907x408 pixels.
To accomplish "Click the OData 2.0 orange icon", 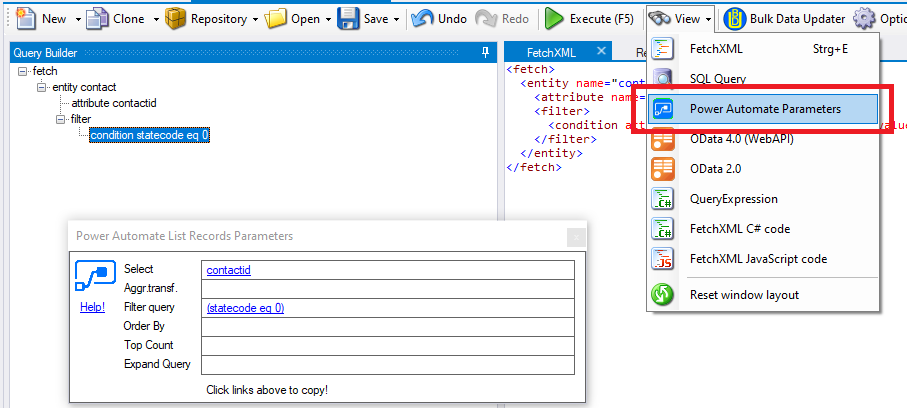I will (662, 169).
